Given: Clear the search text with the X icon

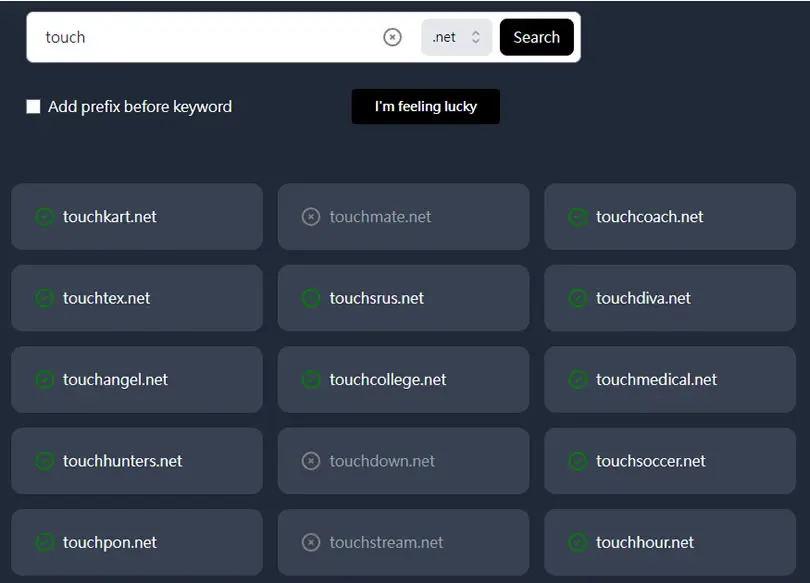Looking at the screenshot, I should pyautogui.click(x=392, y=37).
